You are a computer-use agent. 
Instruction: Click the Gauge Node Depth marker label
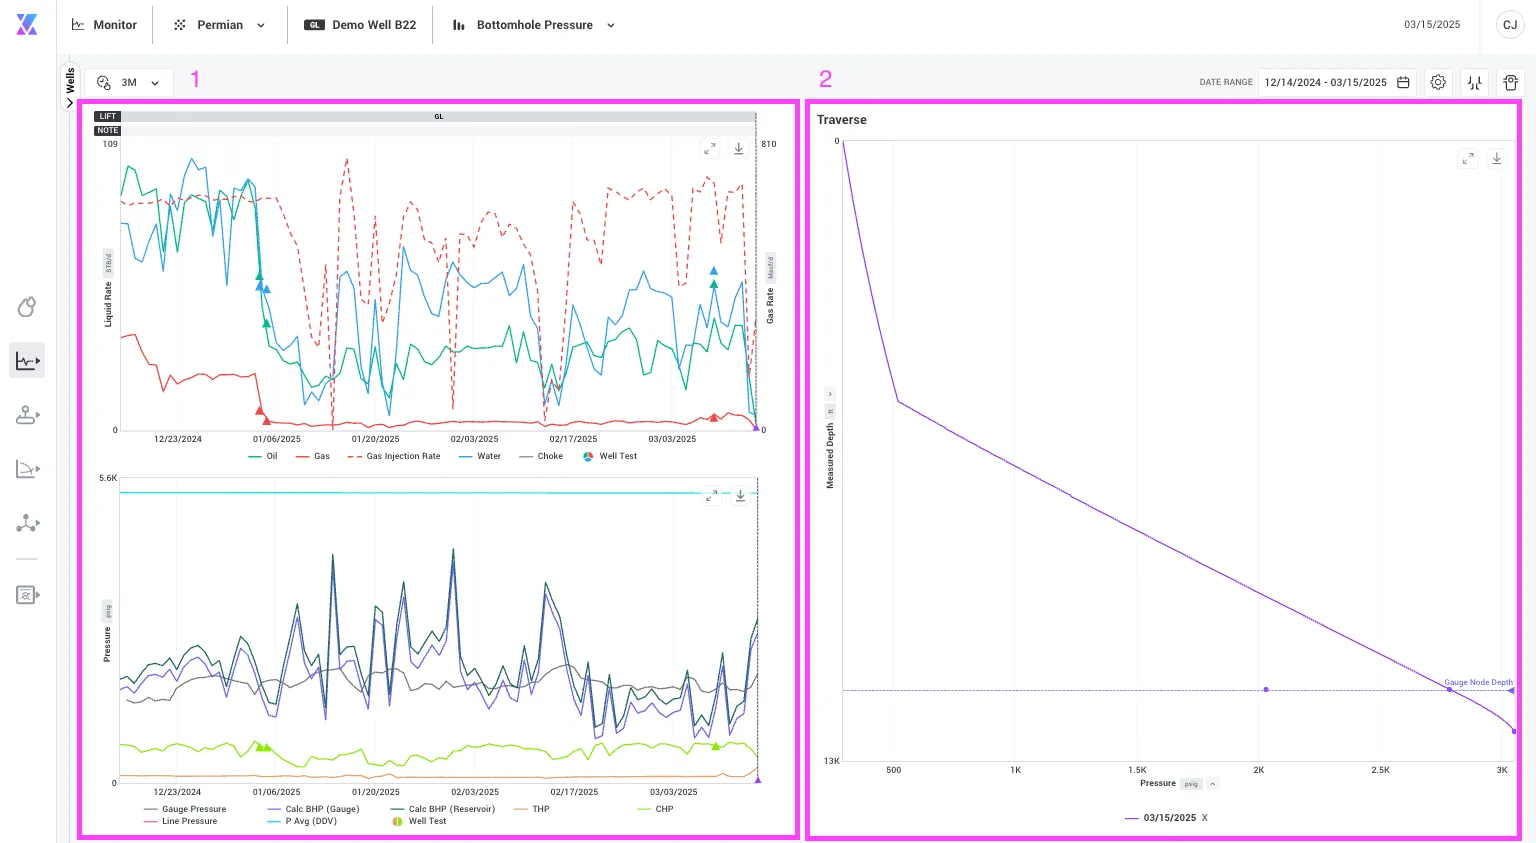click(x=1478, y=682)
